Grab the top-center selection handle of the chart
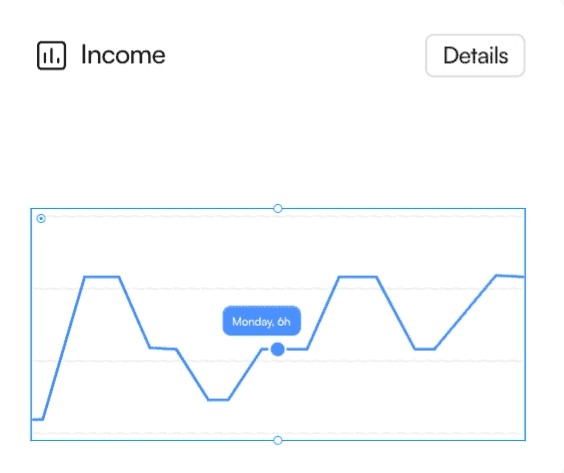564x473 pixels. coord(278,208)
